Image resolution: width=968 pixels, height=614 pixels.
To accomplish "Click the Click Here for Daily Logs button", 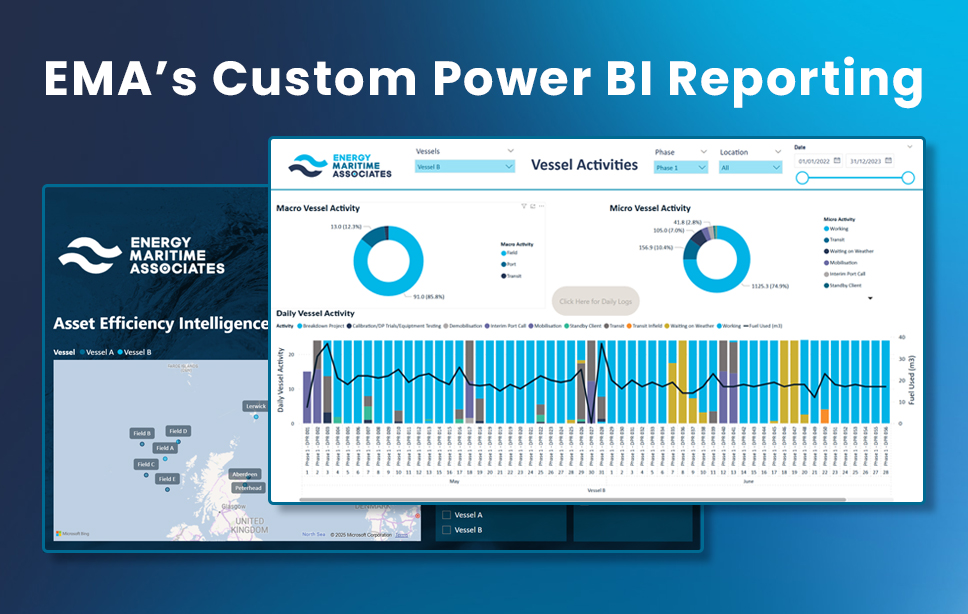I will tap(598, 302).
